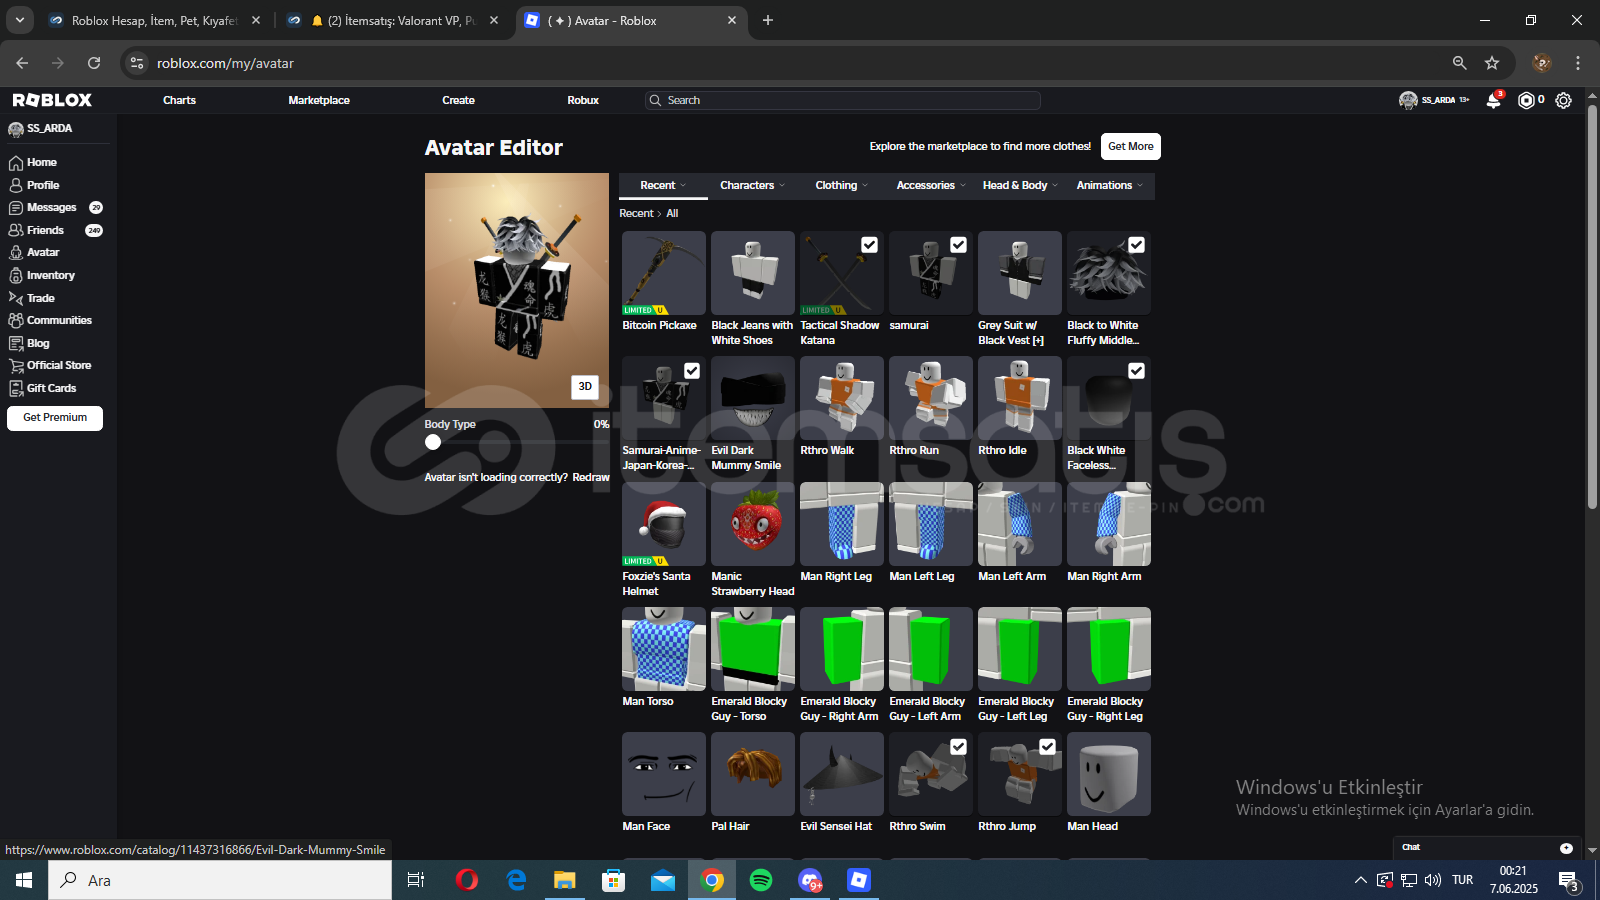Open Friends list in sidebar
The image size is (1600, 900).
click(x=45, y=230)
